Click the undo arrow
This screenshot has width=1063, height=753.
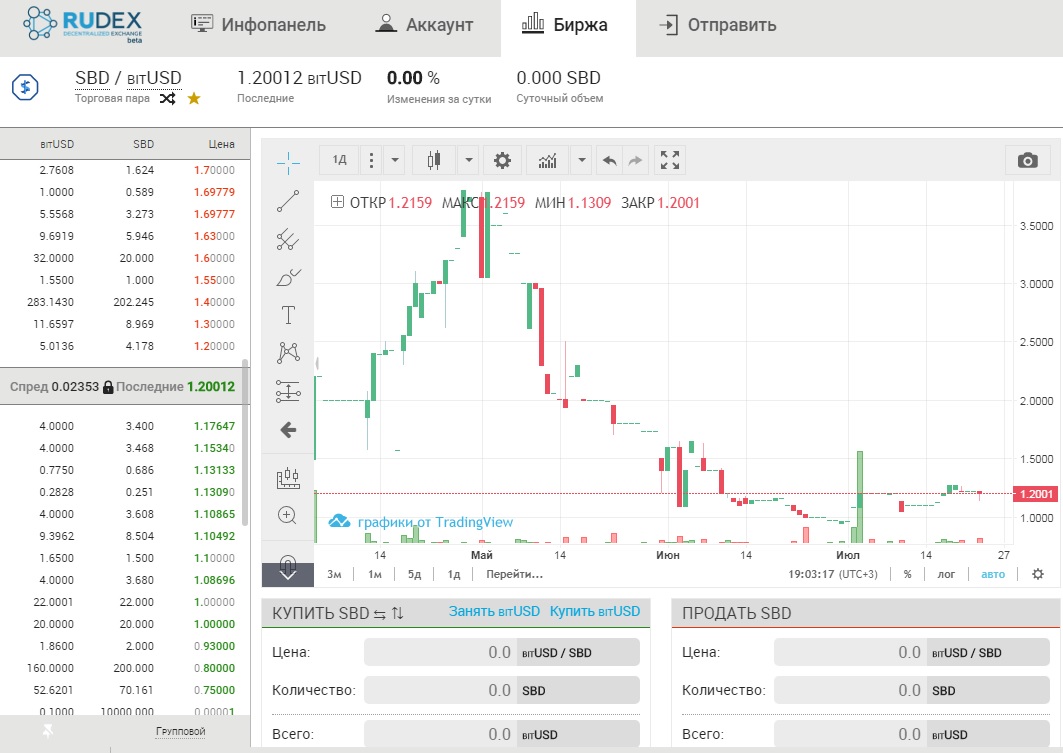[x=609, y=161]
